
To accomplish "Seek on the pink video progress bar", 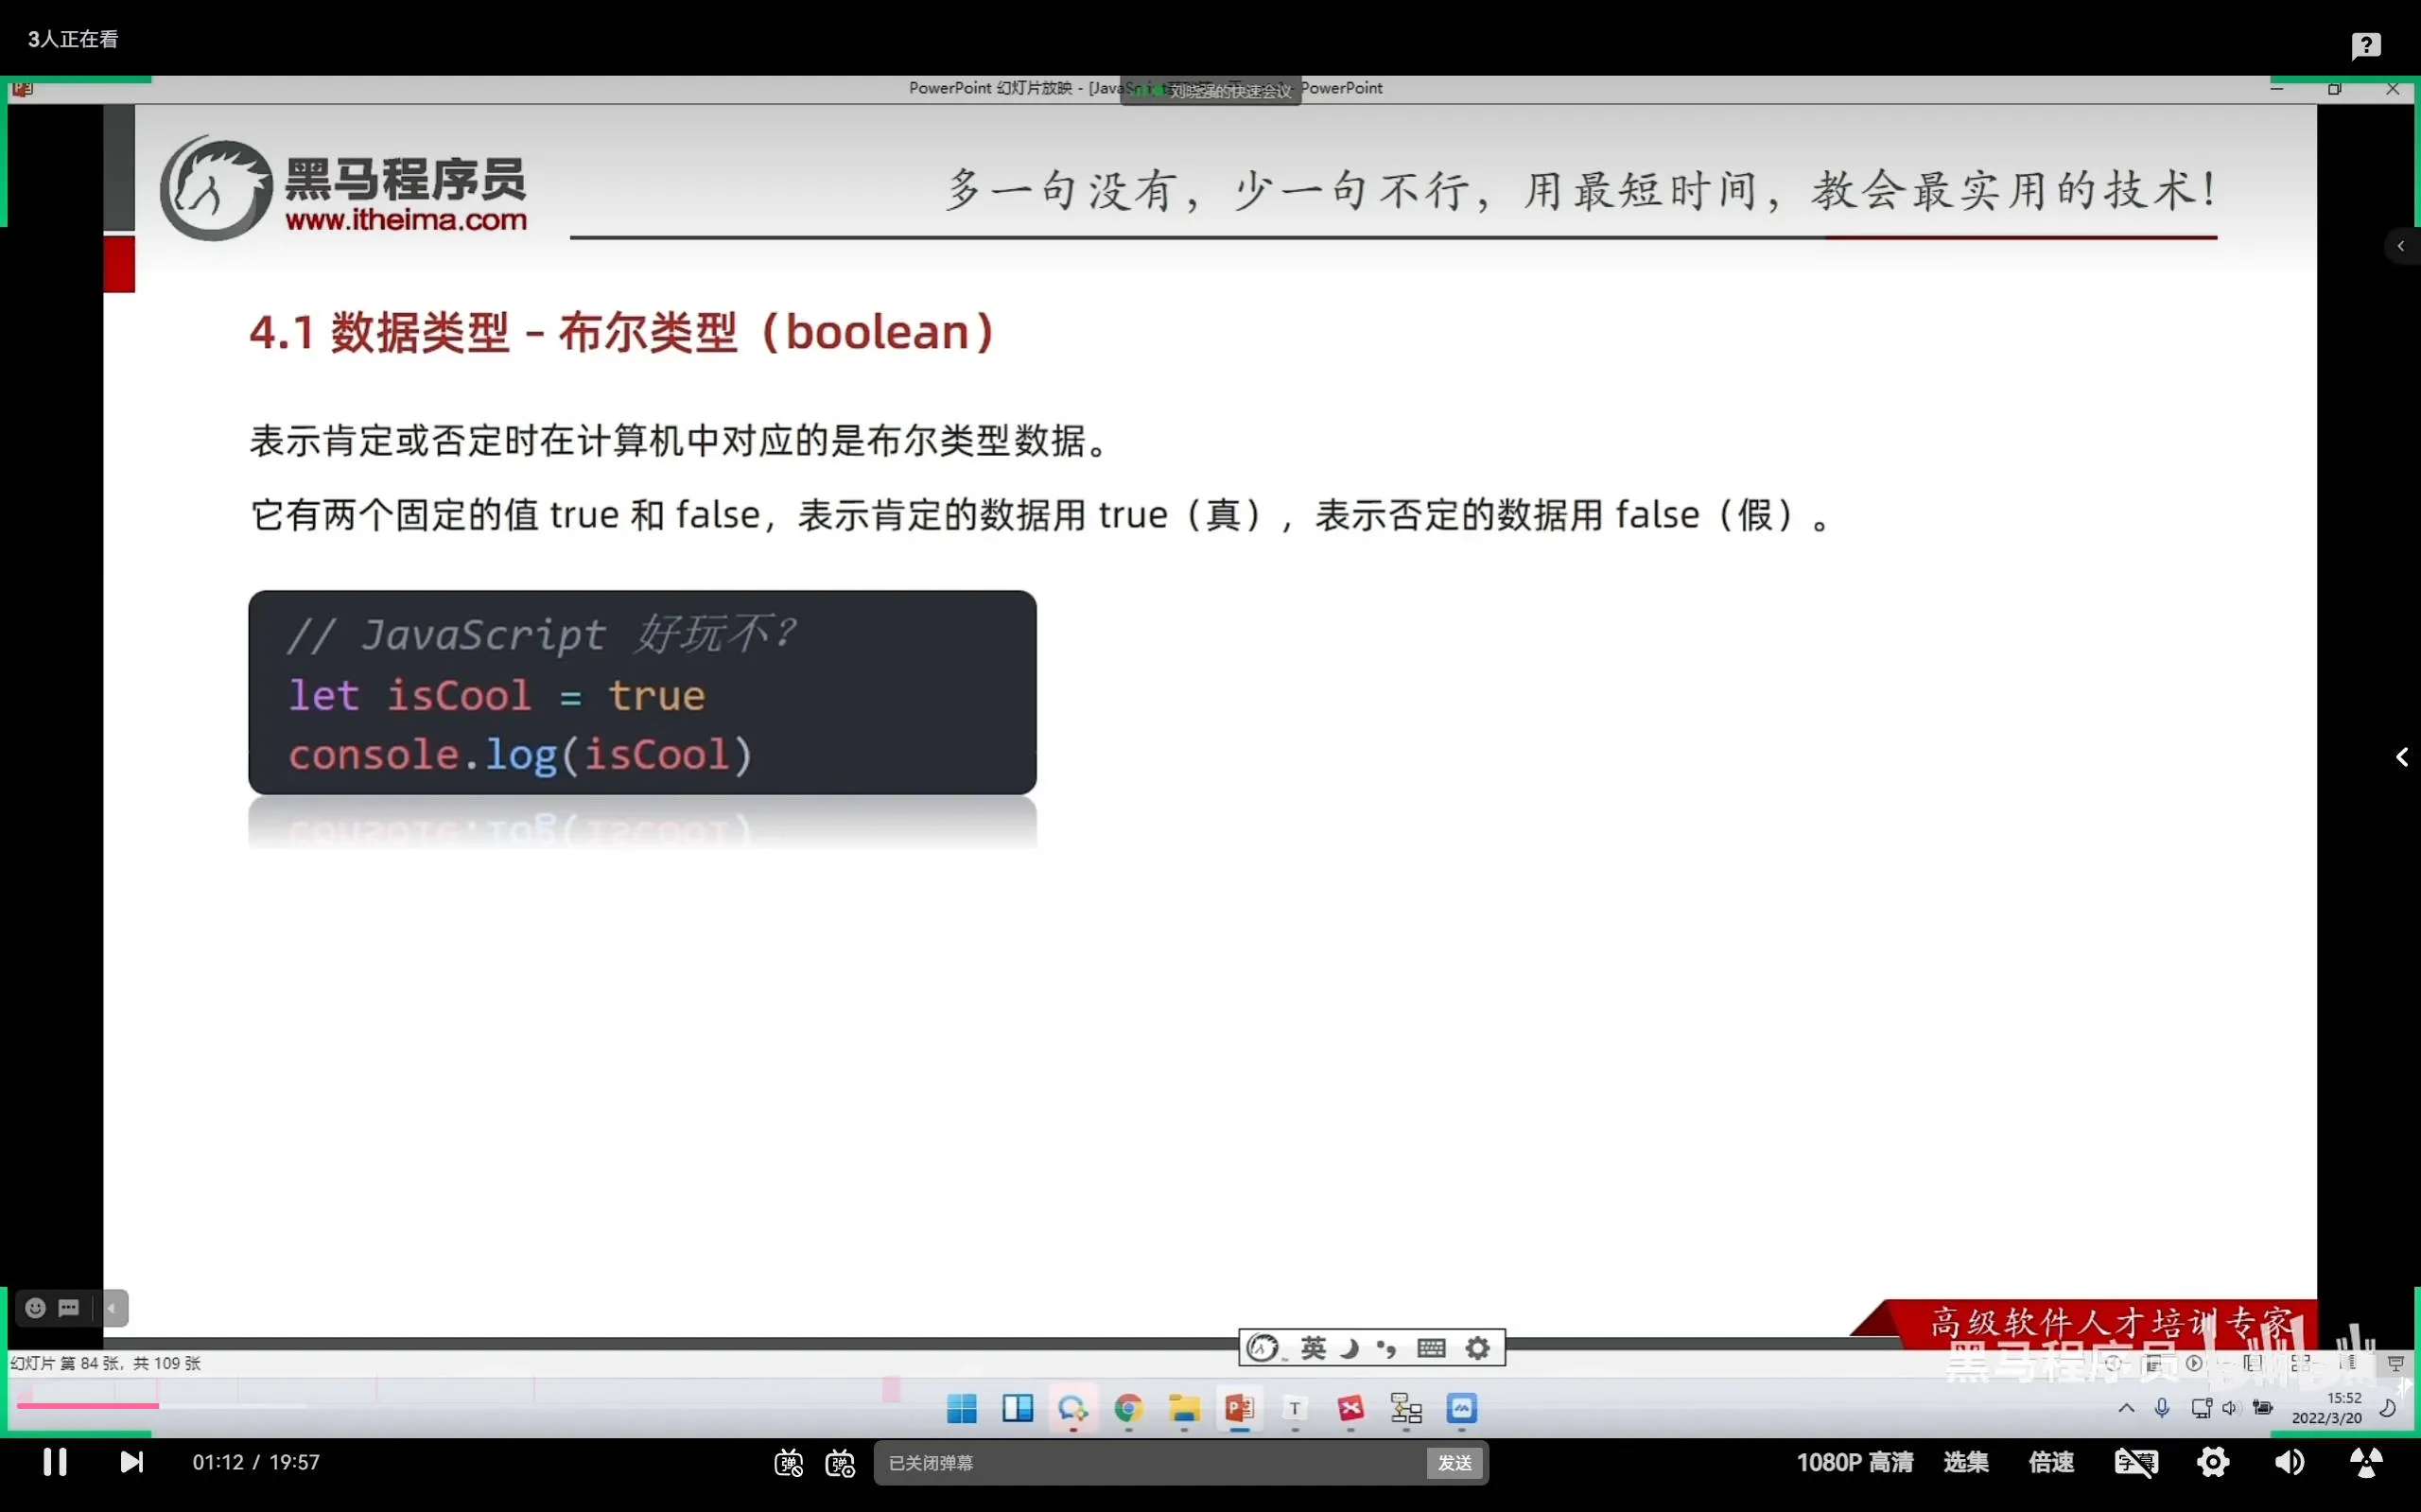I will click(x=88, y=1406).
